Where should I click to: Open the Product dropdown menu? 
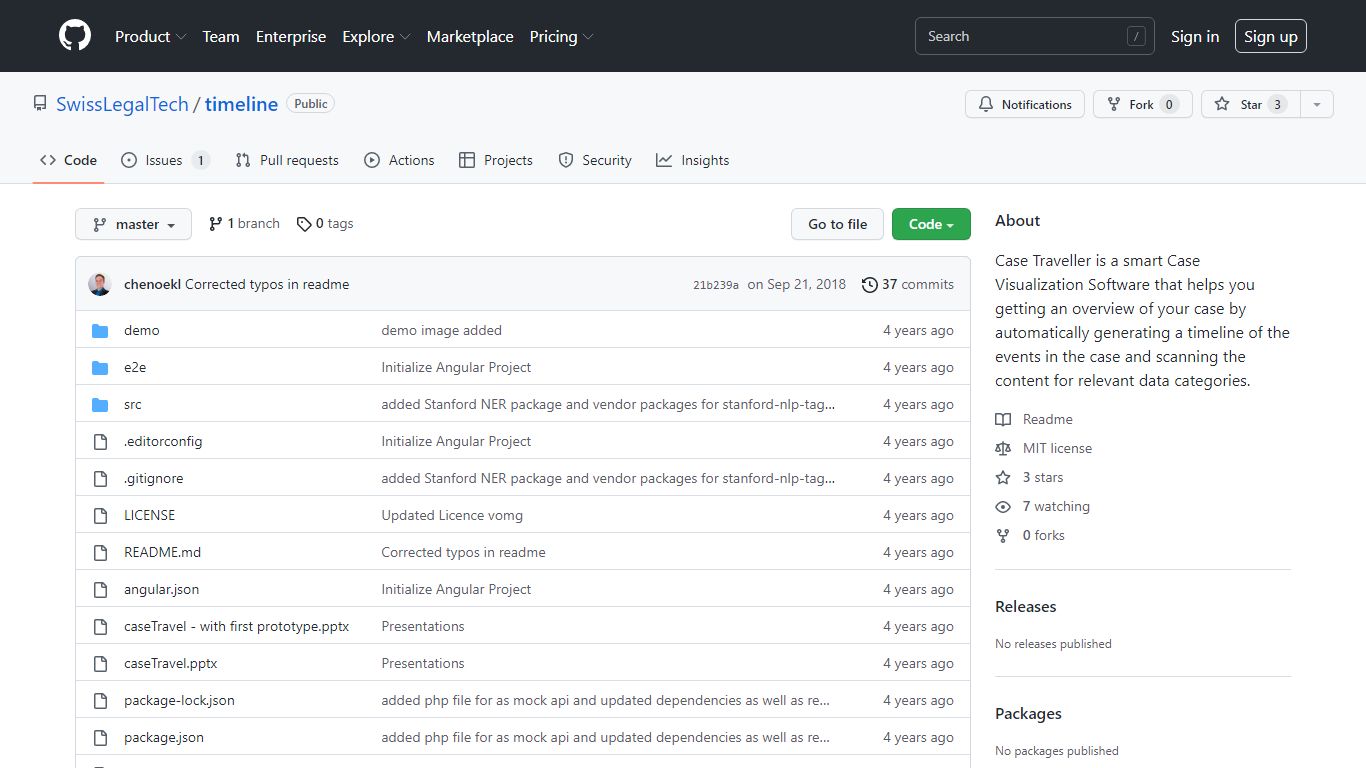pos(150,36)
